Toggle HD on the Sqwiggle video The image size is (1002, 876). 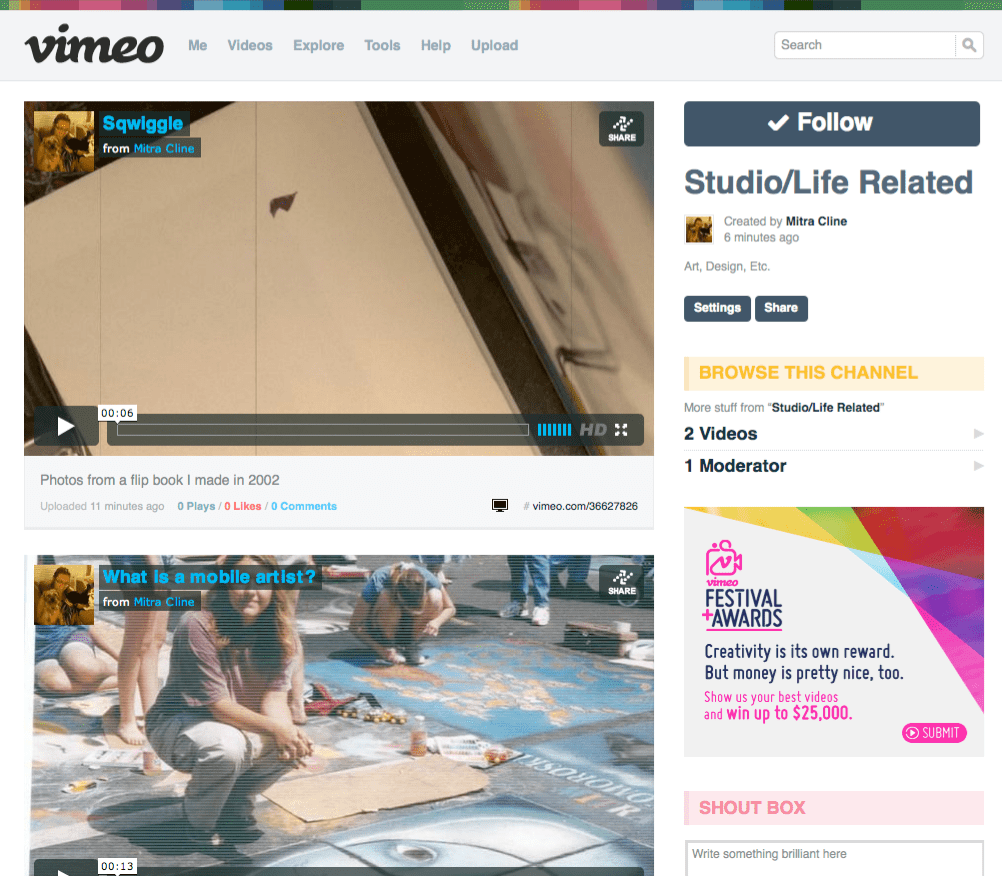pyautogui.click(x=592, y=430)
